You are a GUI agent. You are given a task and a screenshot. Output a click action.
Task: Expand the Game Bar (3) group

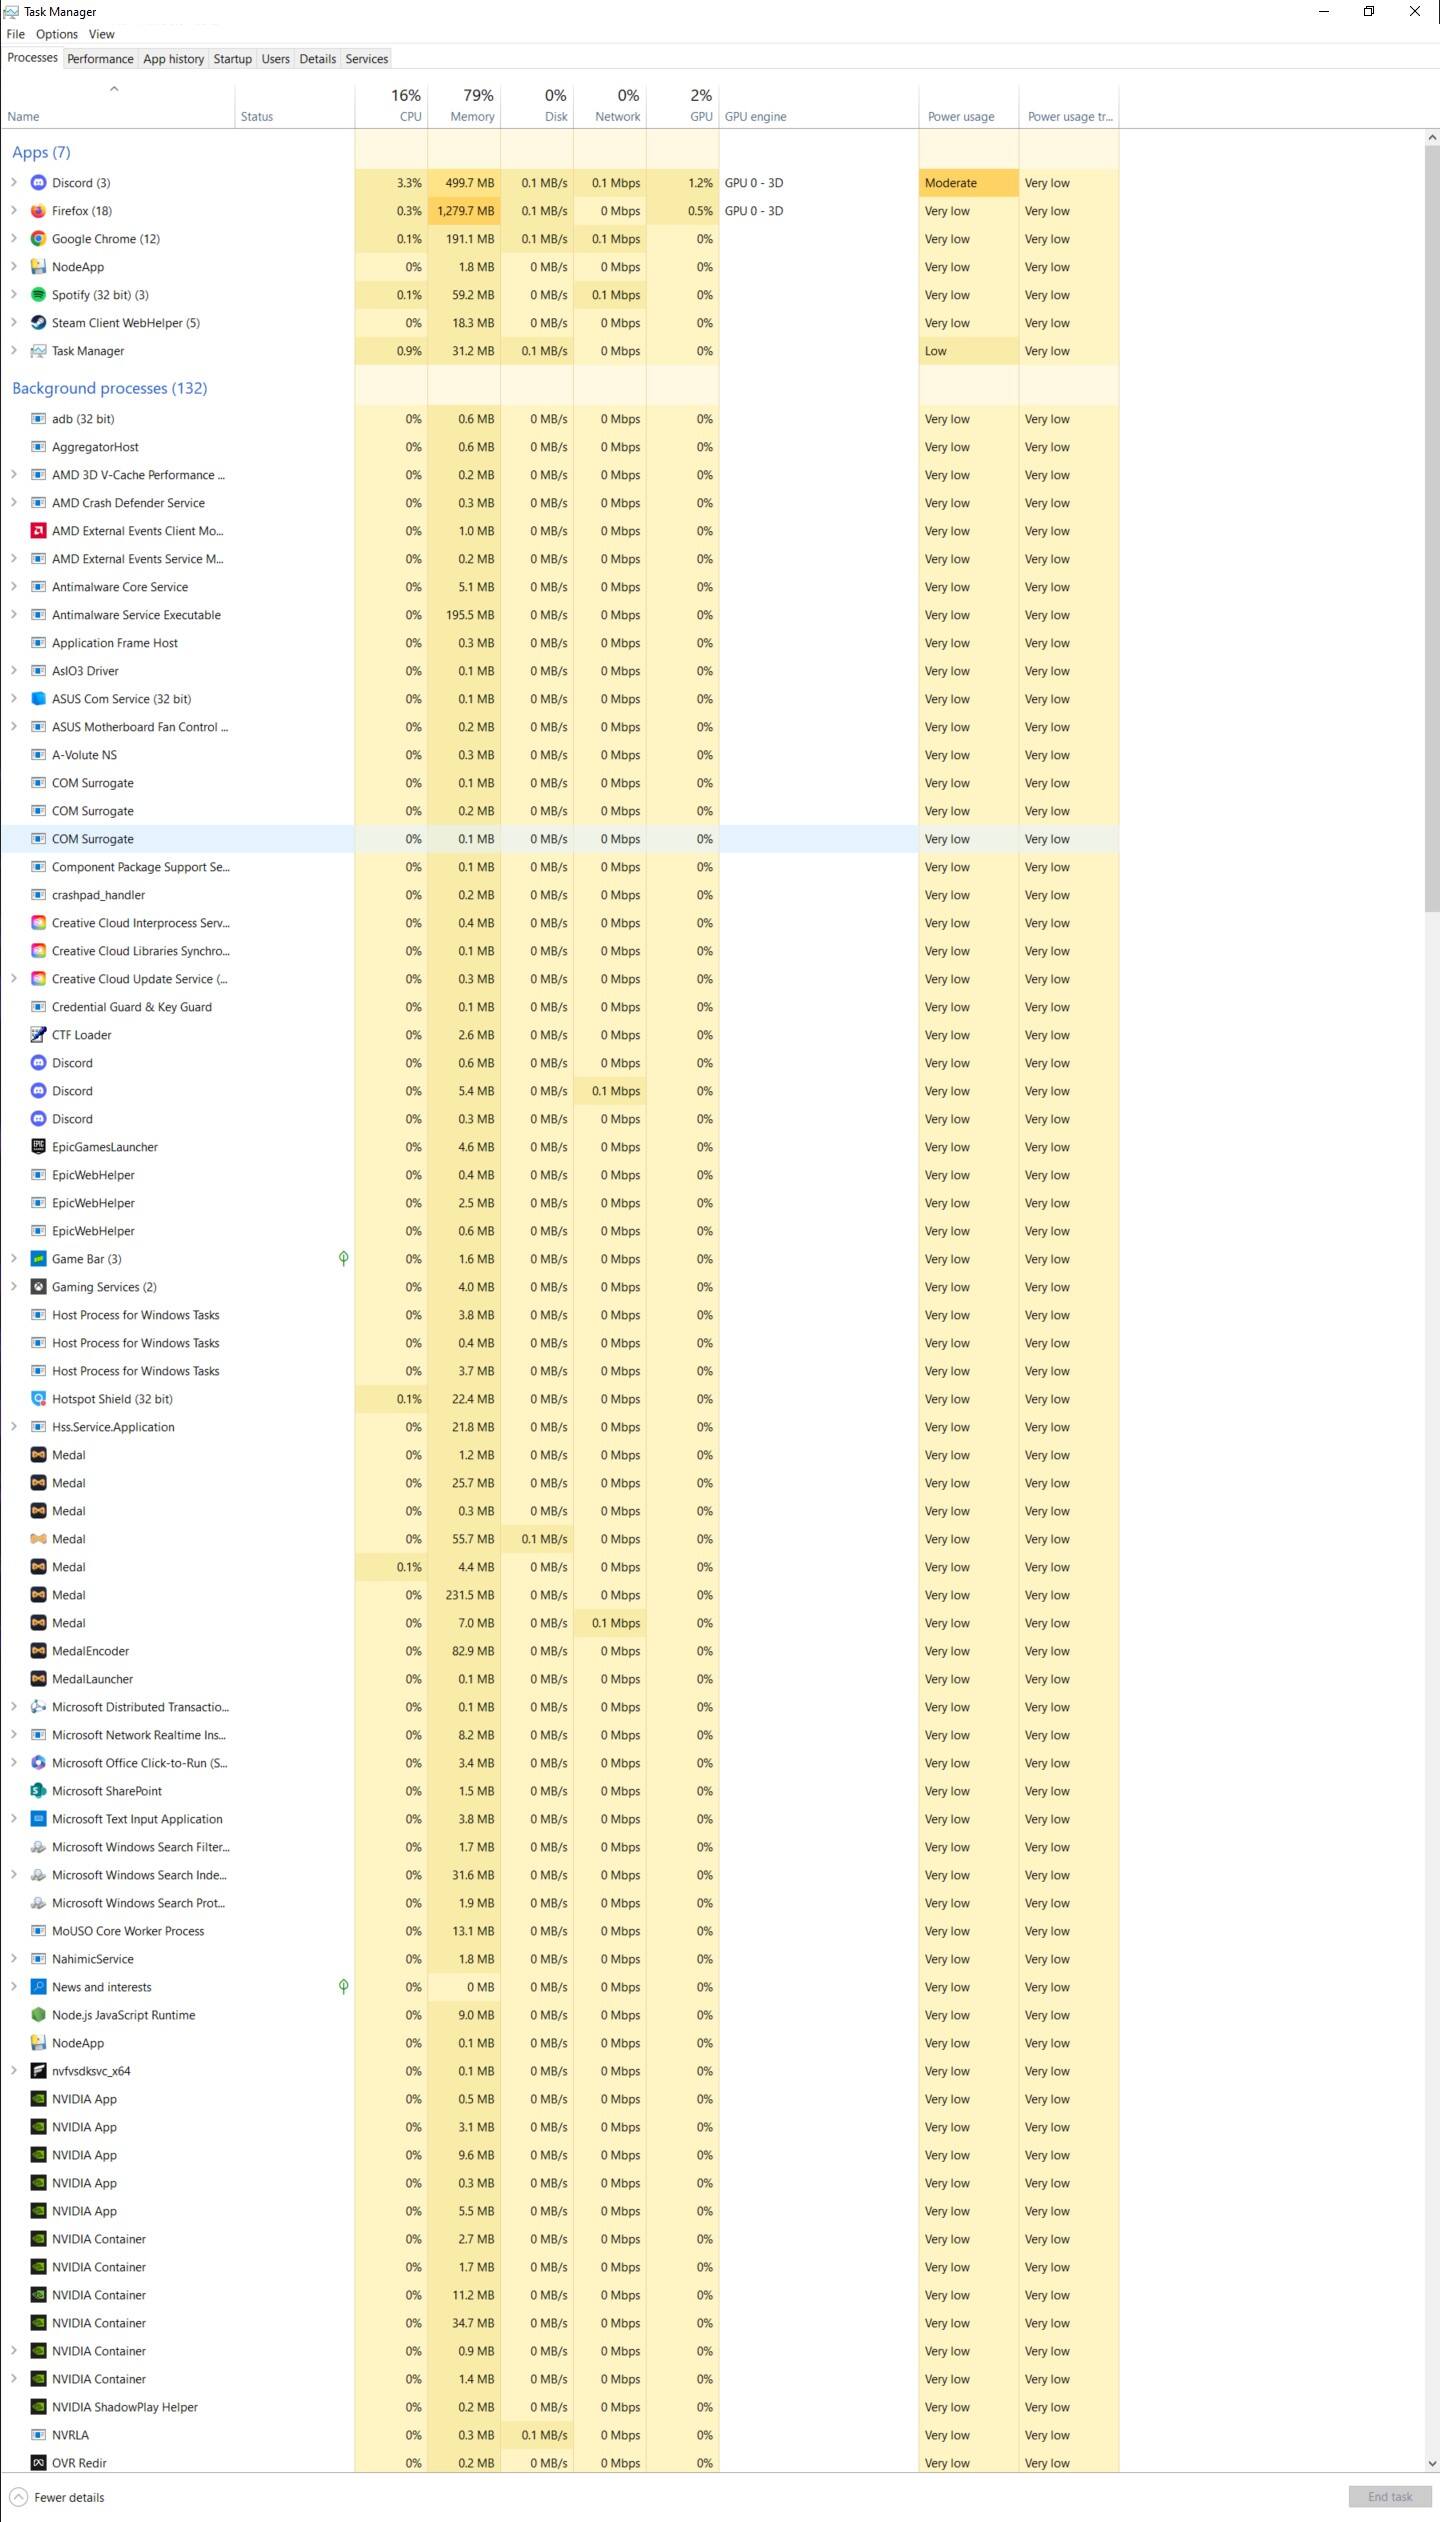click(x=14, y=1259)
